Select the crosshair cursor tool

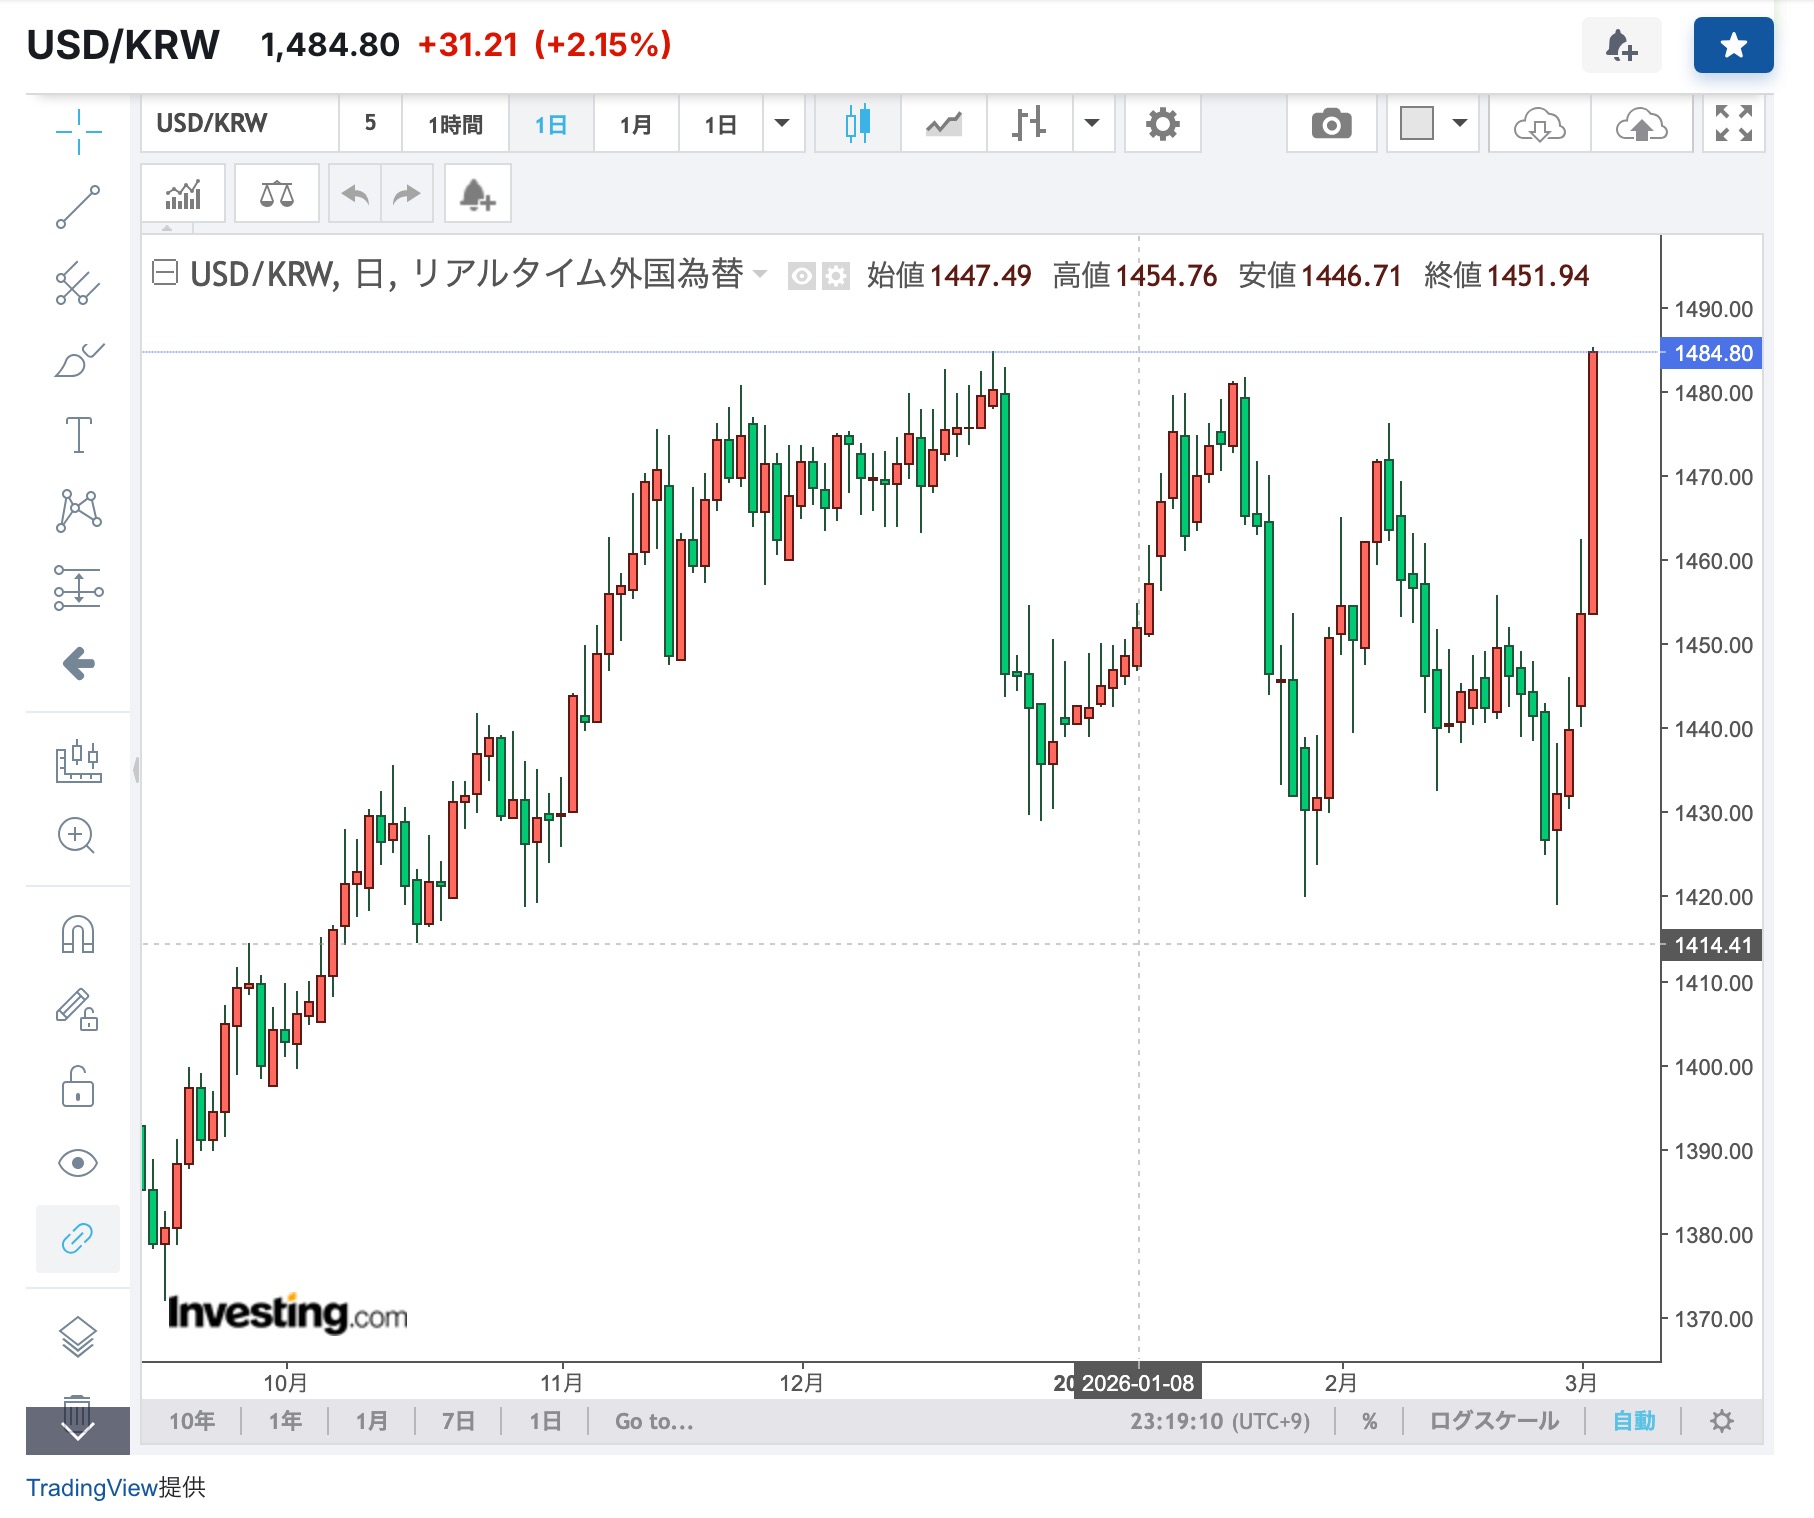point(78,131)
